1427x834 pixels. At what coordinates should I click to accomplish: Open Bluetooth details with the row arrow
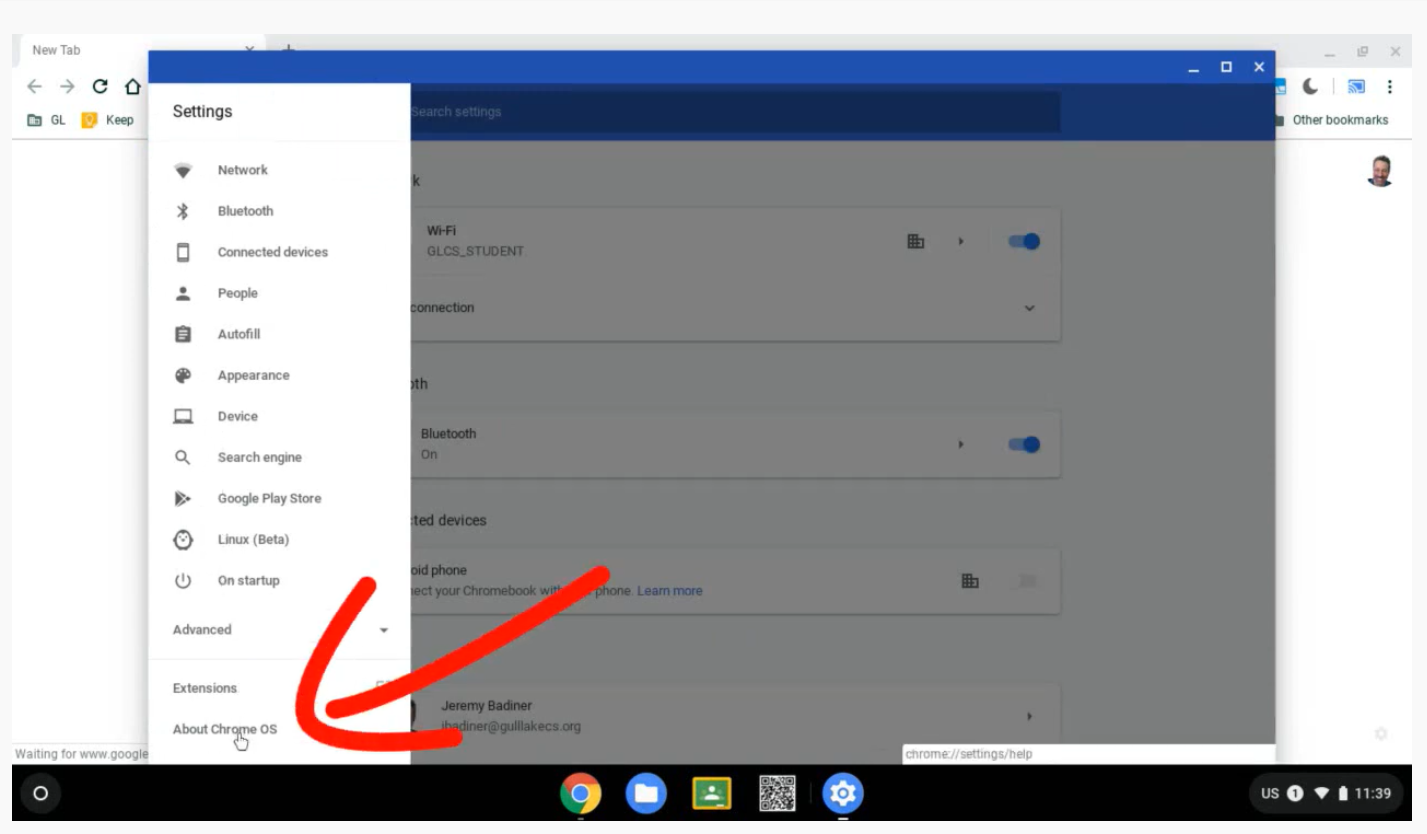961,444
